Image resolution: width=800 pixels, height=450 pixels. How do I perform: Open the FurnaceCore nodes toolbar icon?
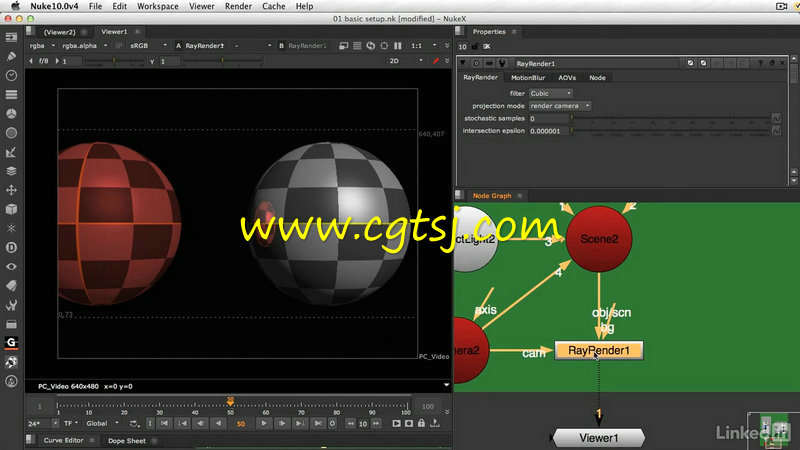coord(11,362)
